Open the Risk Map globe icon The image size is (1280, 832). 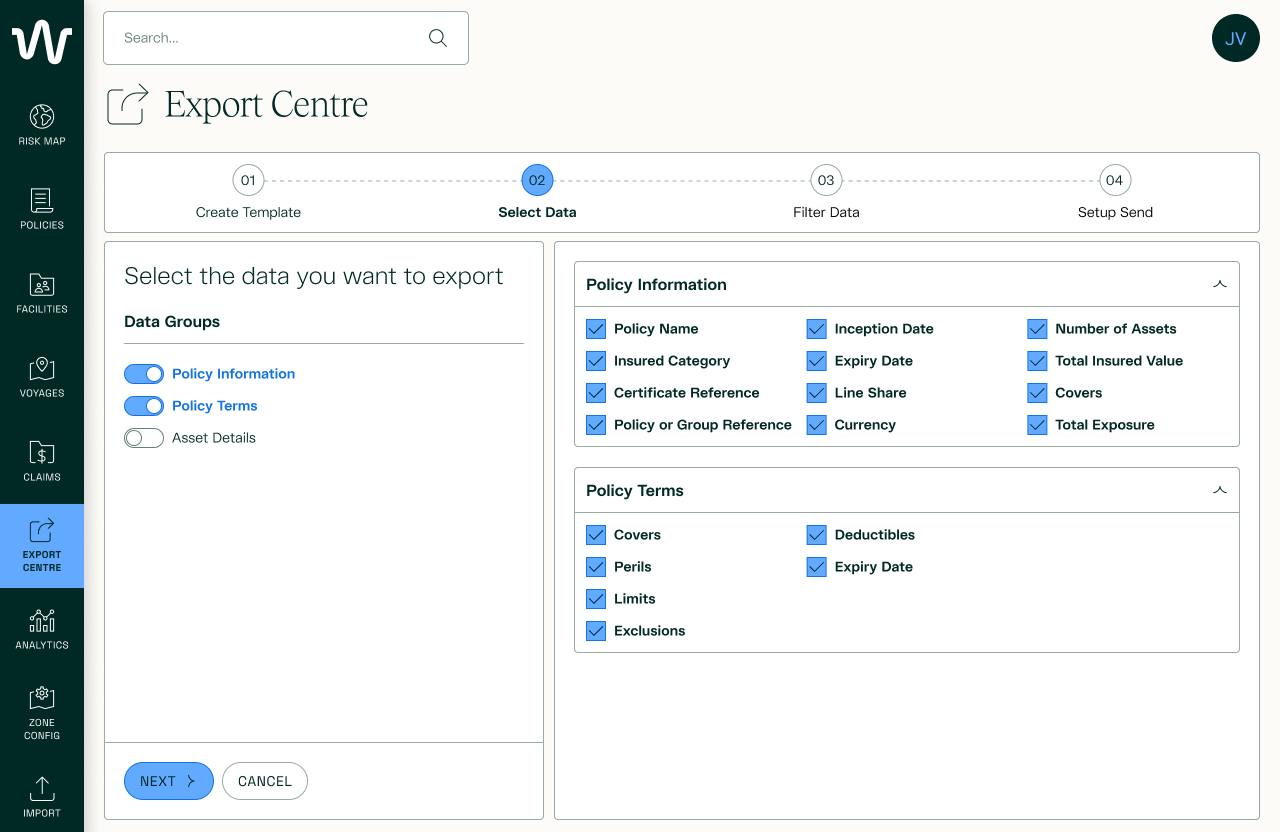click(42, 116)
